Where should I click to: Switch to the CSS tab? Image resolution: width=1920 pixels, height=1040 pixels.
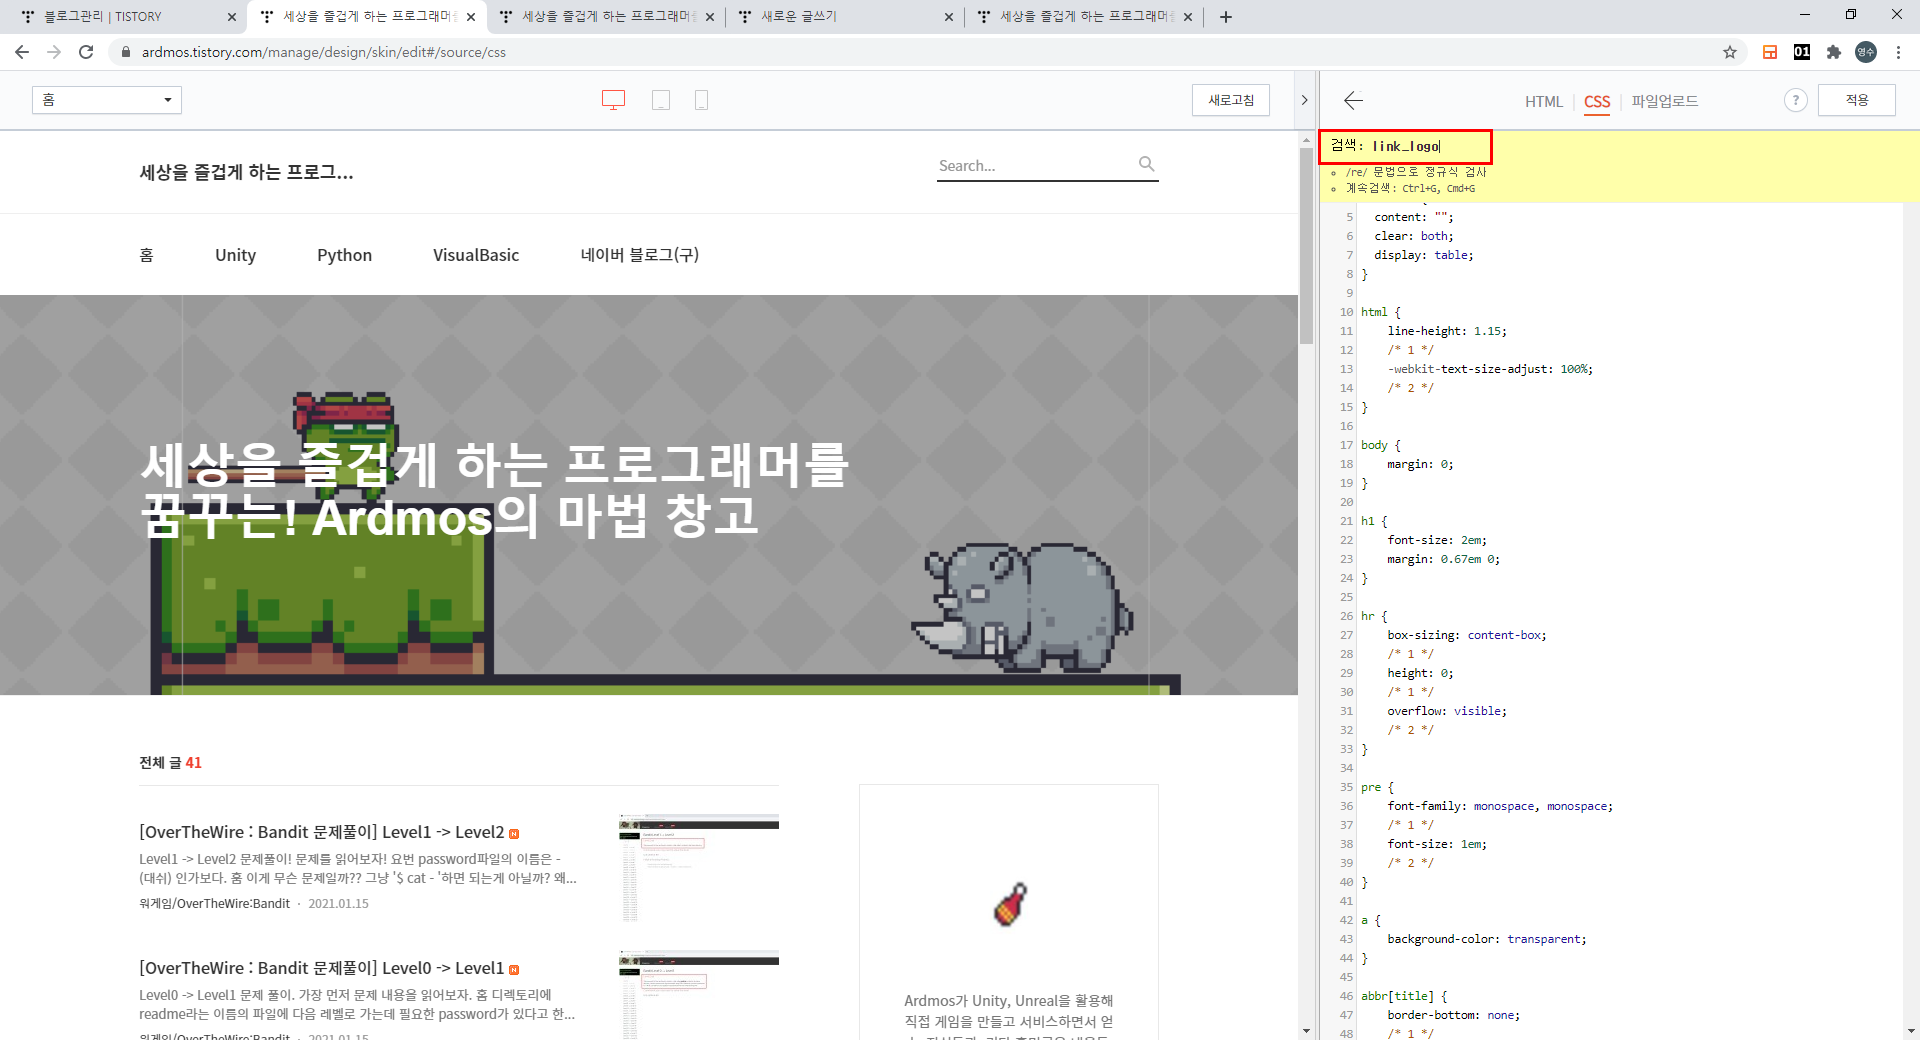(x=1597, y=102)
